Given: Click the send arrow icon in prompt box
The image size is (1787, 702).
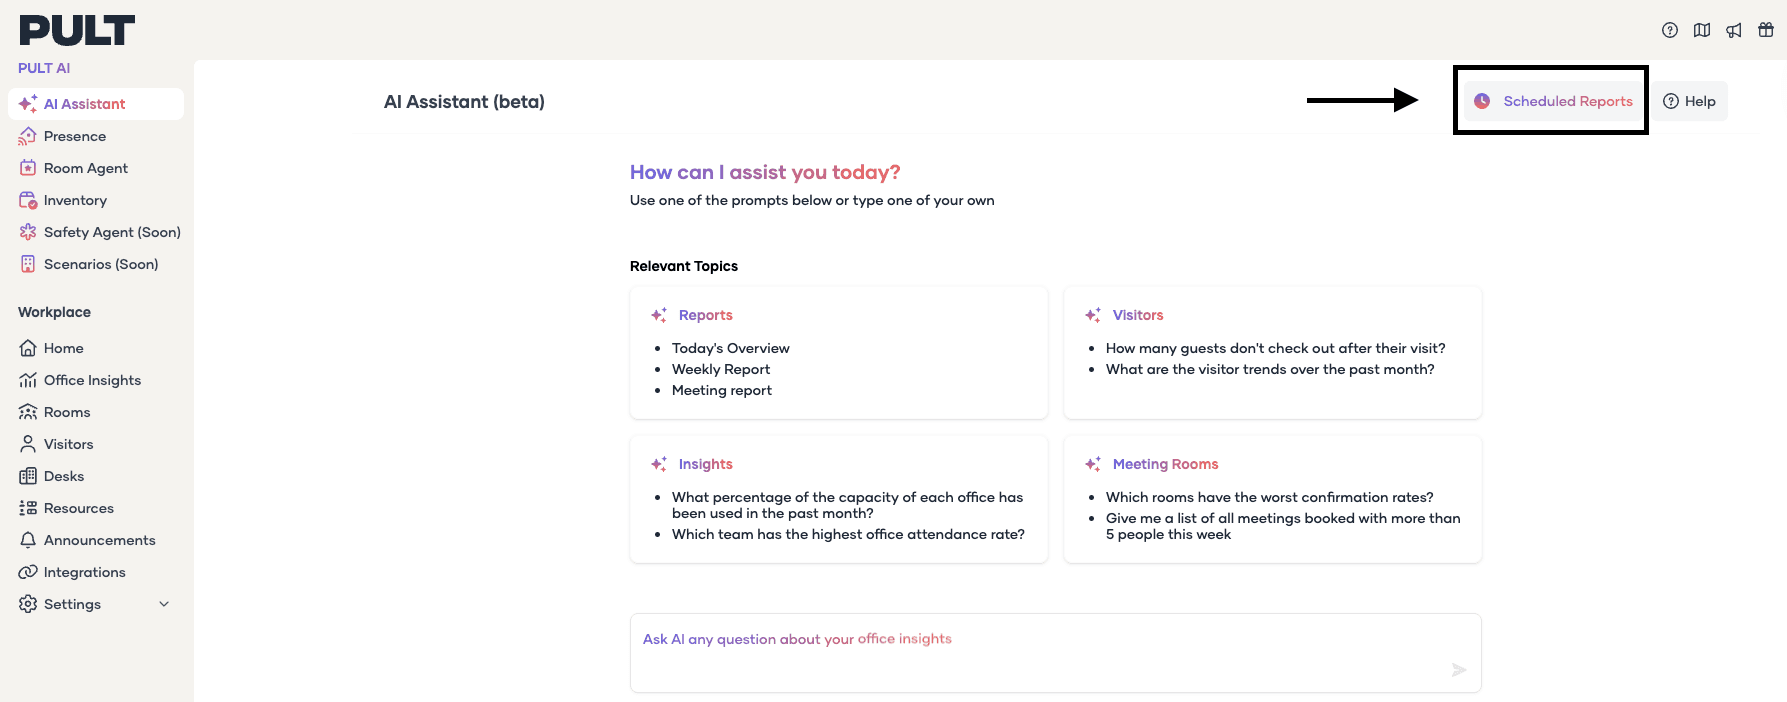Looking at the screenshot, I should point(1459,670).
